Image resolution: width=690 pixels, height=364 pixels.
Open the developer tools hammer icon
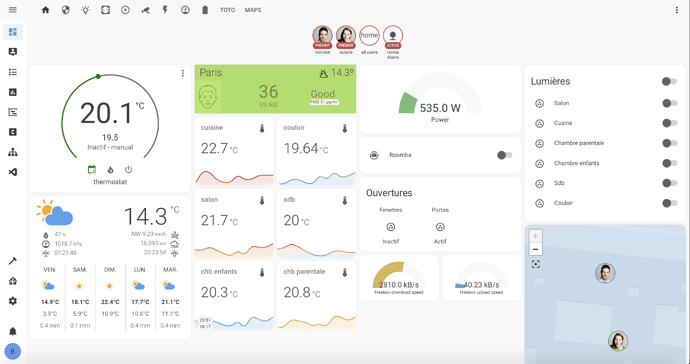point(13,261)
